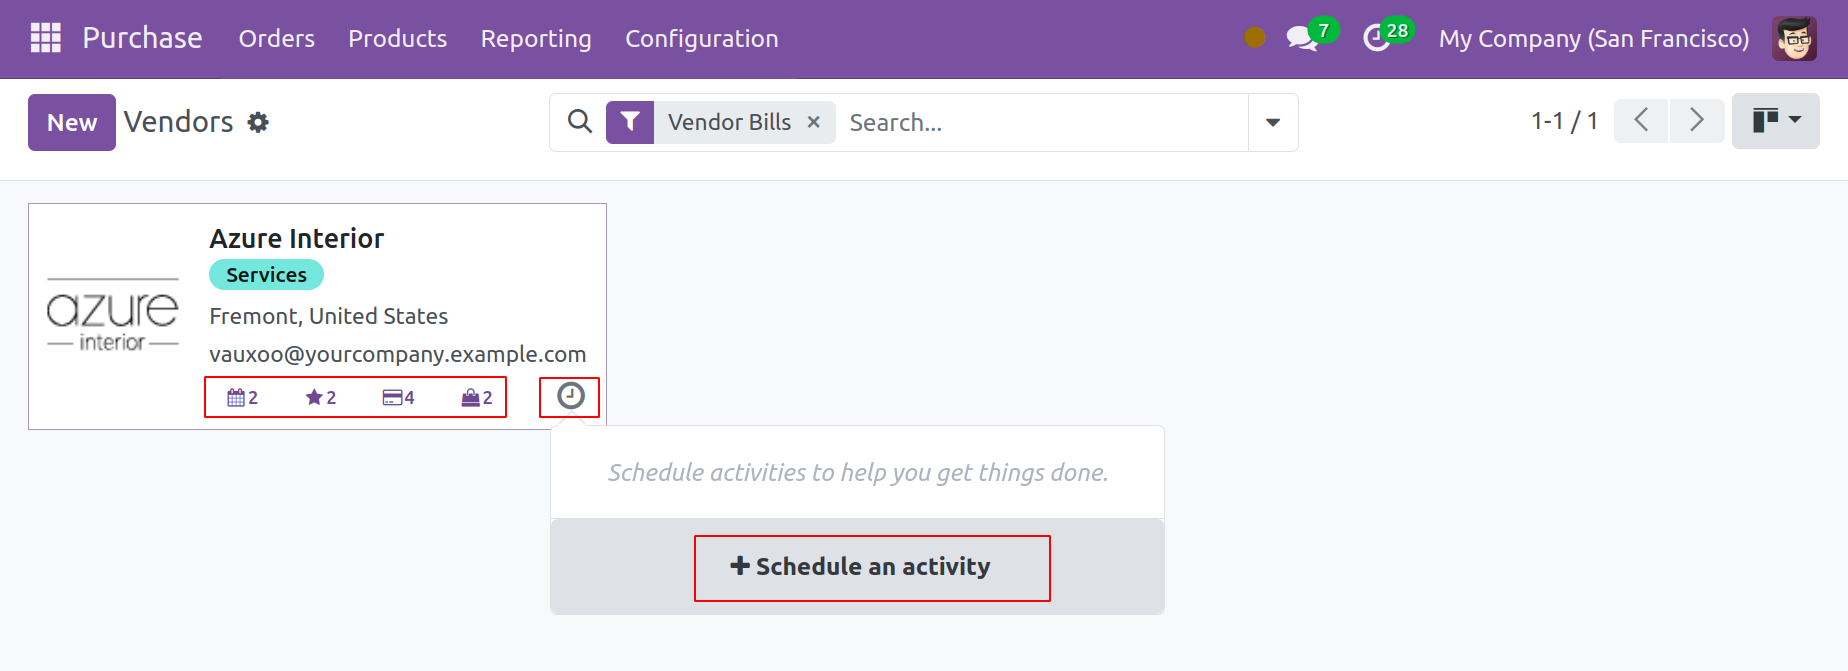Click the shopping bag purchases icon
This screenshot has width=1848, height=671.
(476, 397)
